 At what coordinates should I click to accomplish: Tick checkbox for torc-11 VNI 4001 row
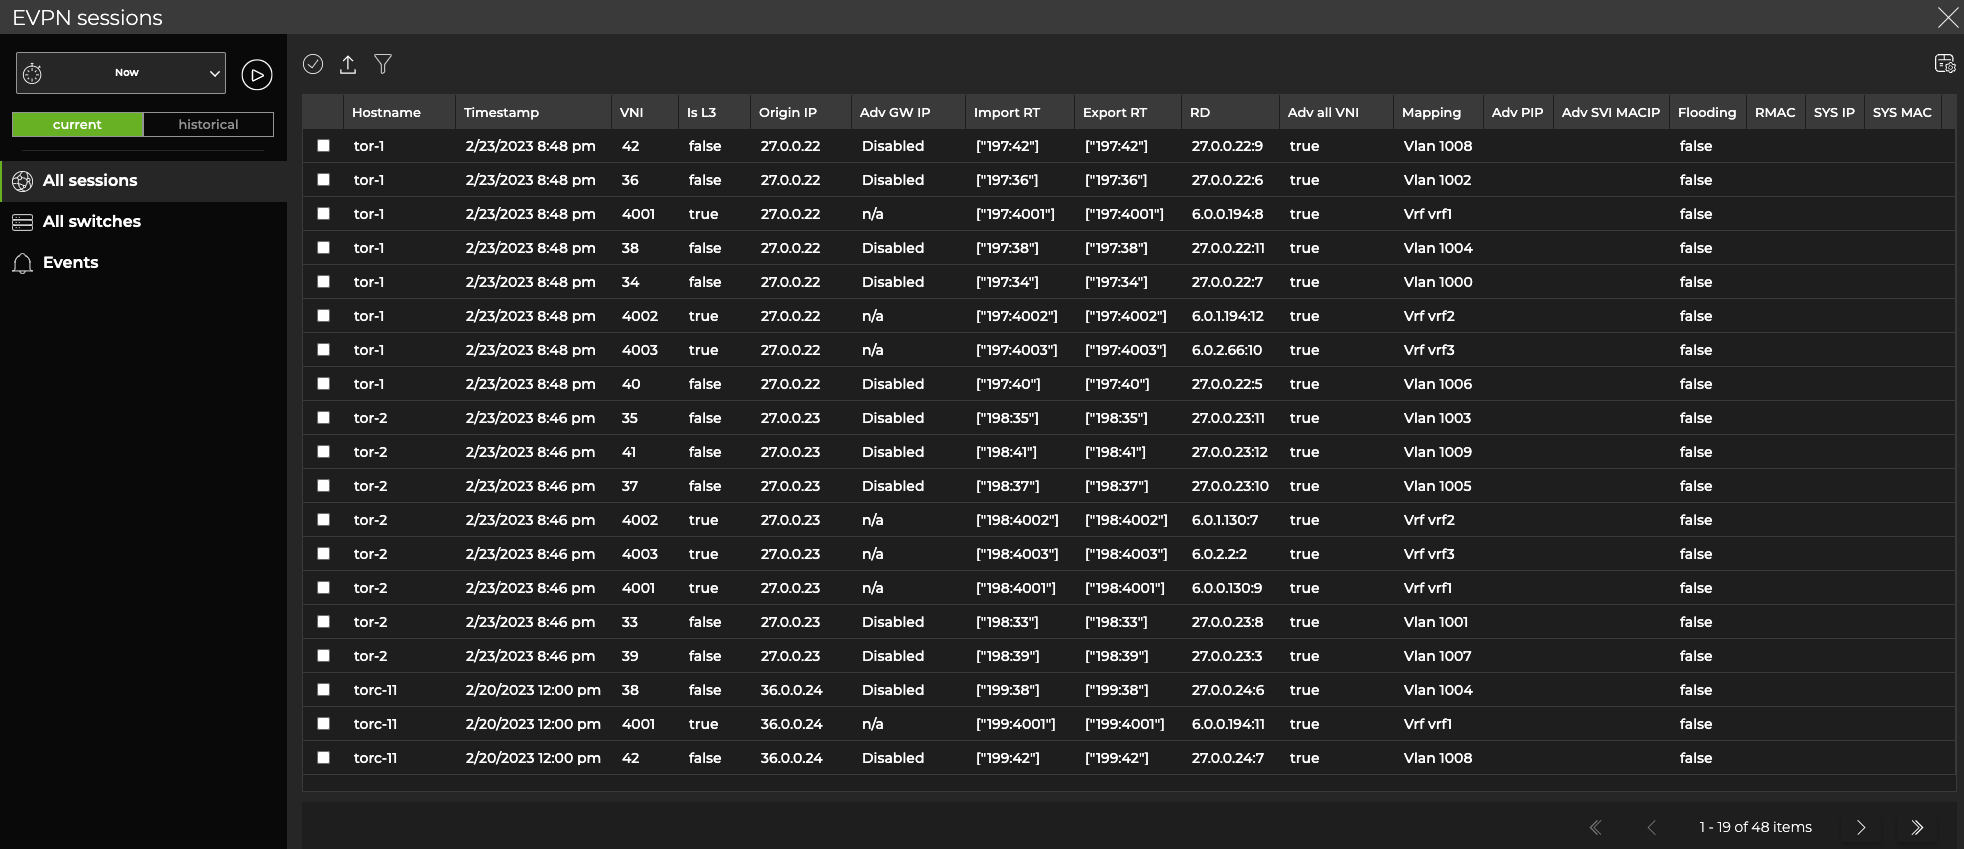[323, 724]
